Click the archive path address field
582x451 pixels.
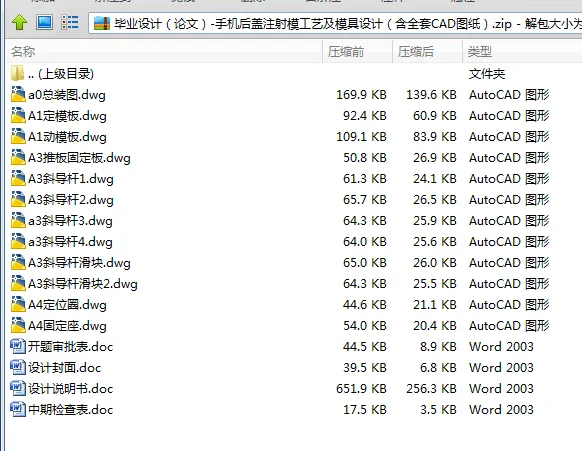coord(335,23)
